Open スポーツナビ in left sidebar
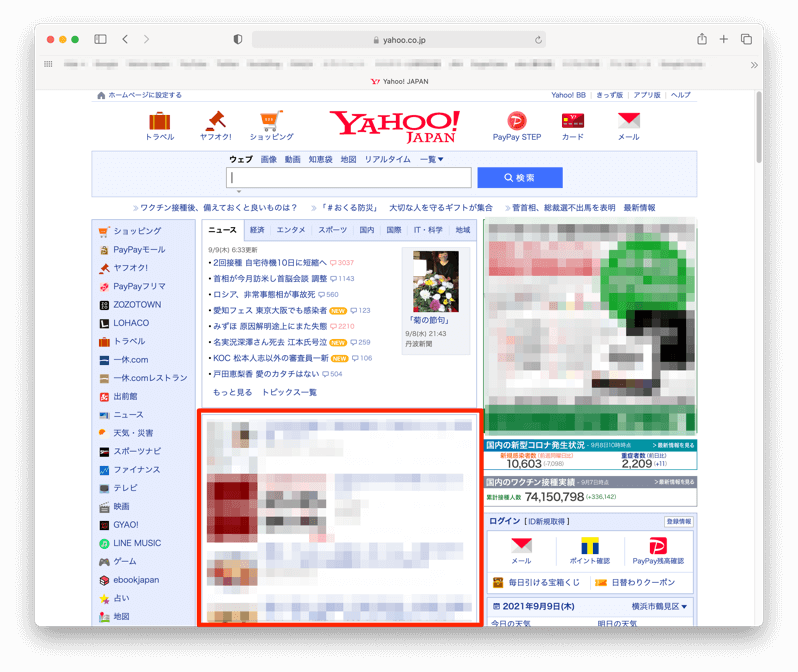The image size is (798, 672). click(x=137, y=451)
